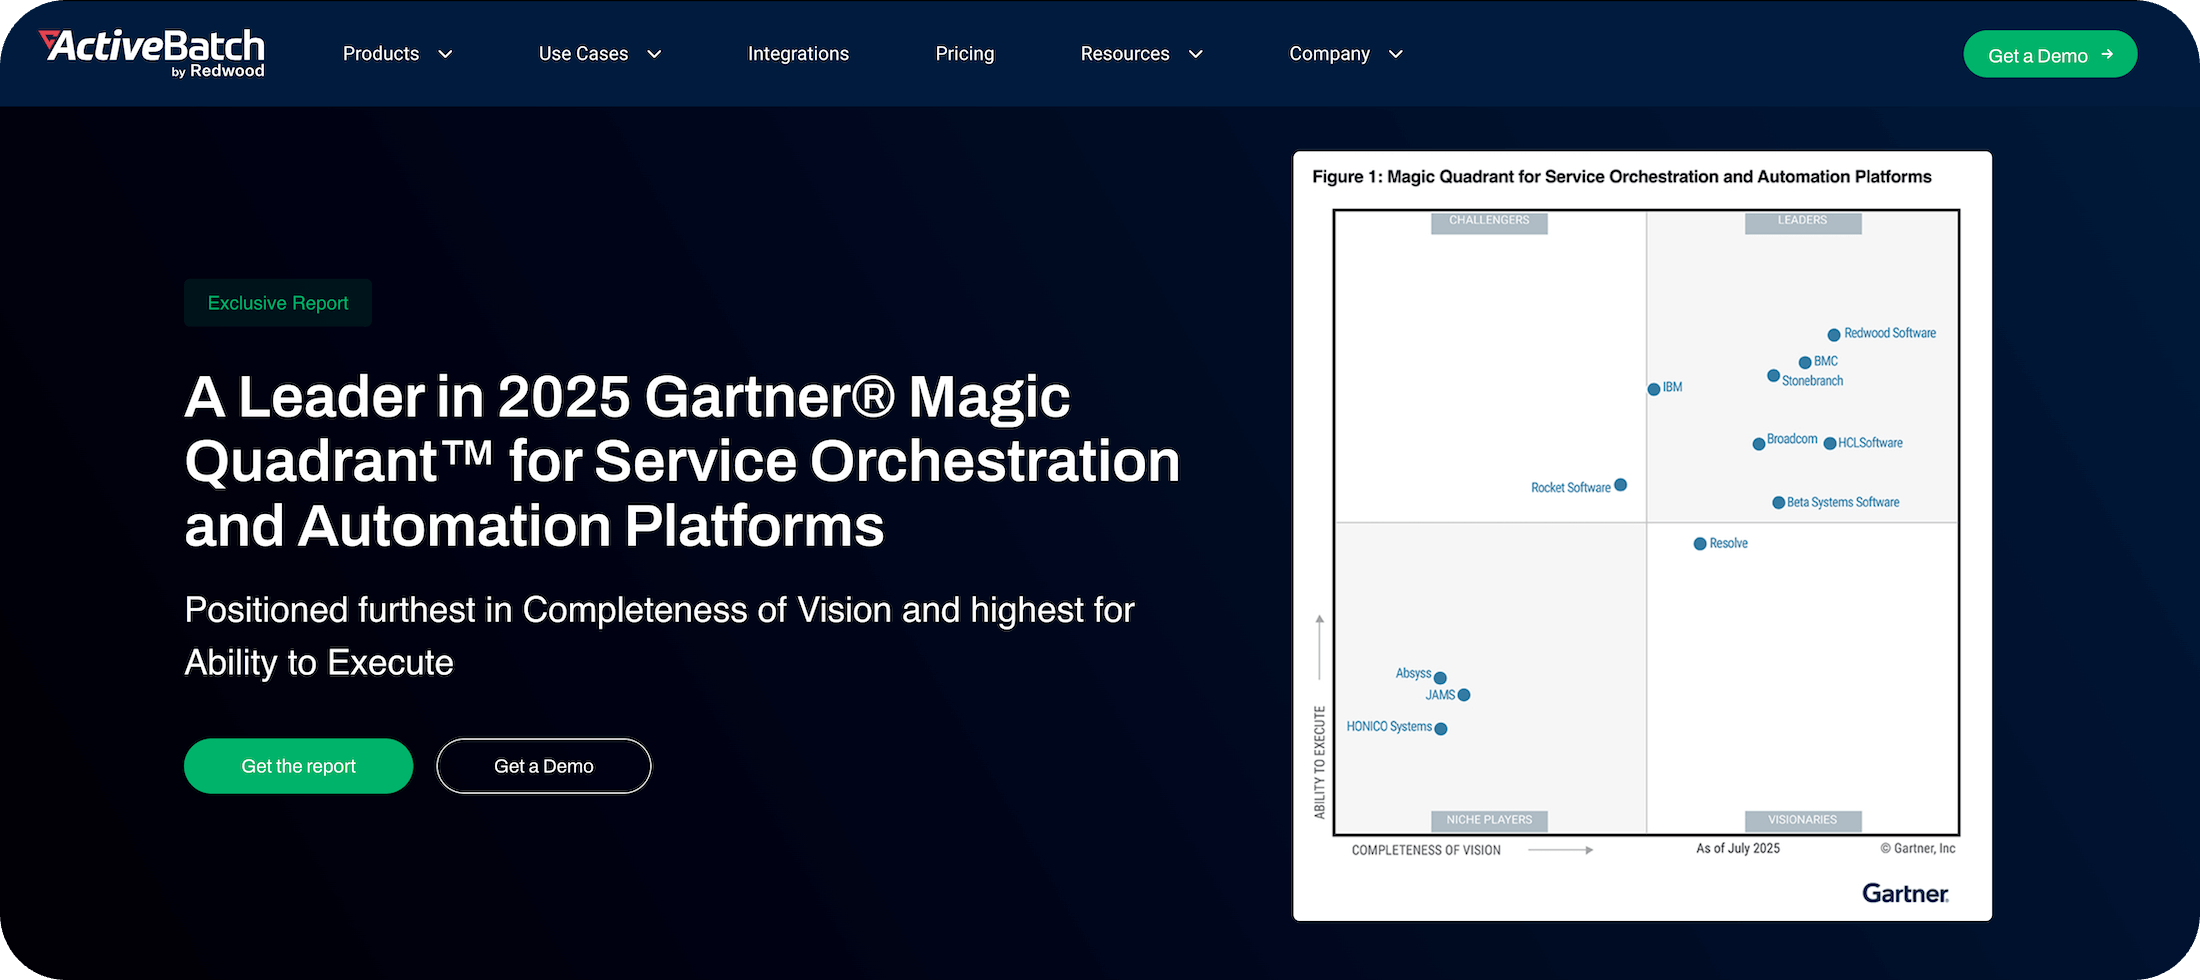Select the Redwood Software data point on the quadrant
The height and width of the screenshot is (980, 2200).
[x=1833, y=334]
